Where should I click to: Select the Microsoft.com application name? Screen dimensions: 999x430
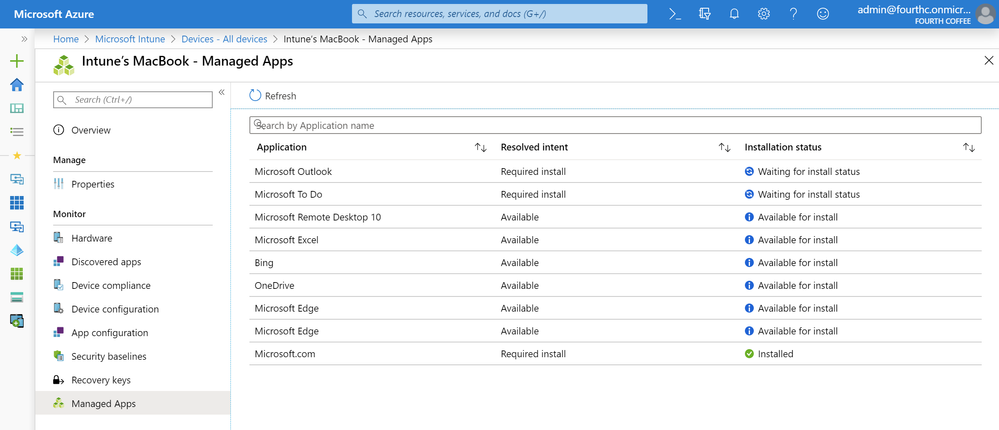[285, 354]
